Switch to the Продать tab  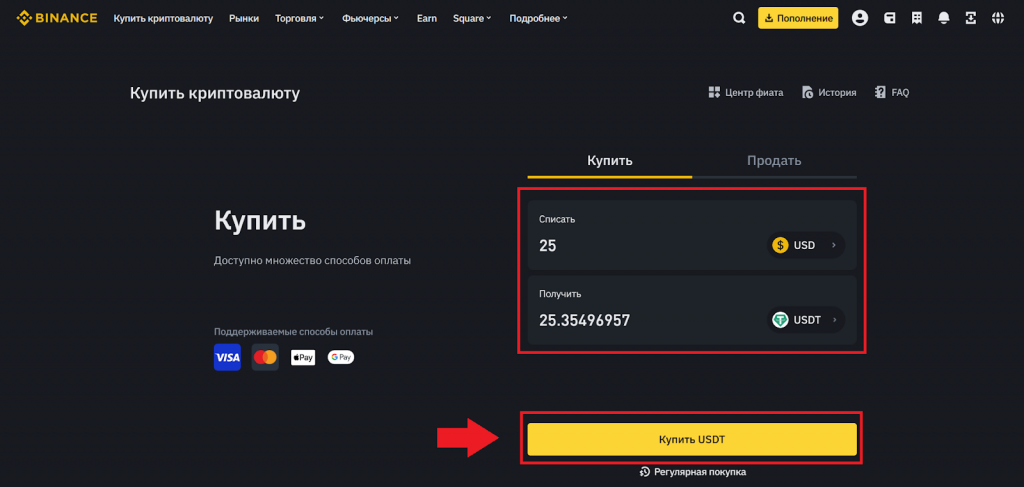[775, 161]
